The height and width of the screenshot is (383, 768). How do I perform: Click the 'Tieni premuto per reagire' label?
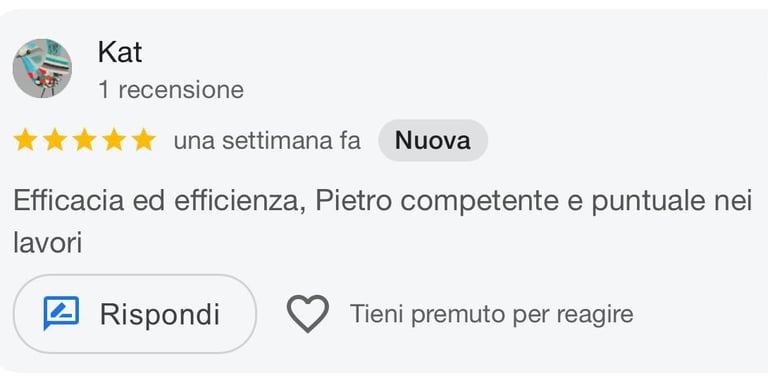tap(492, 314)
